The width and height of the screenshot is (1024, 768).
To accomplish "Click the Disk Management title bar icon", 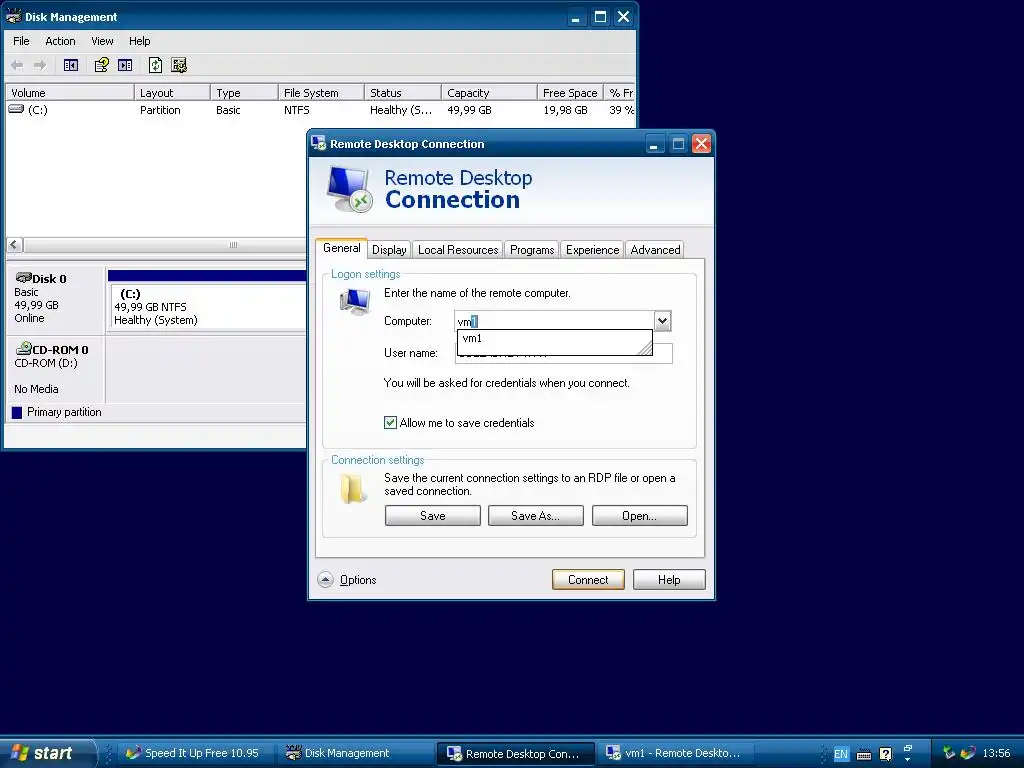I will (x=13, y=16).
